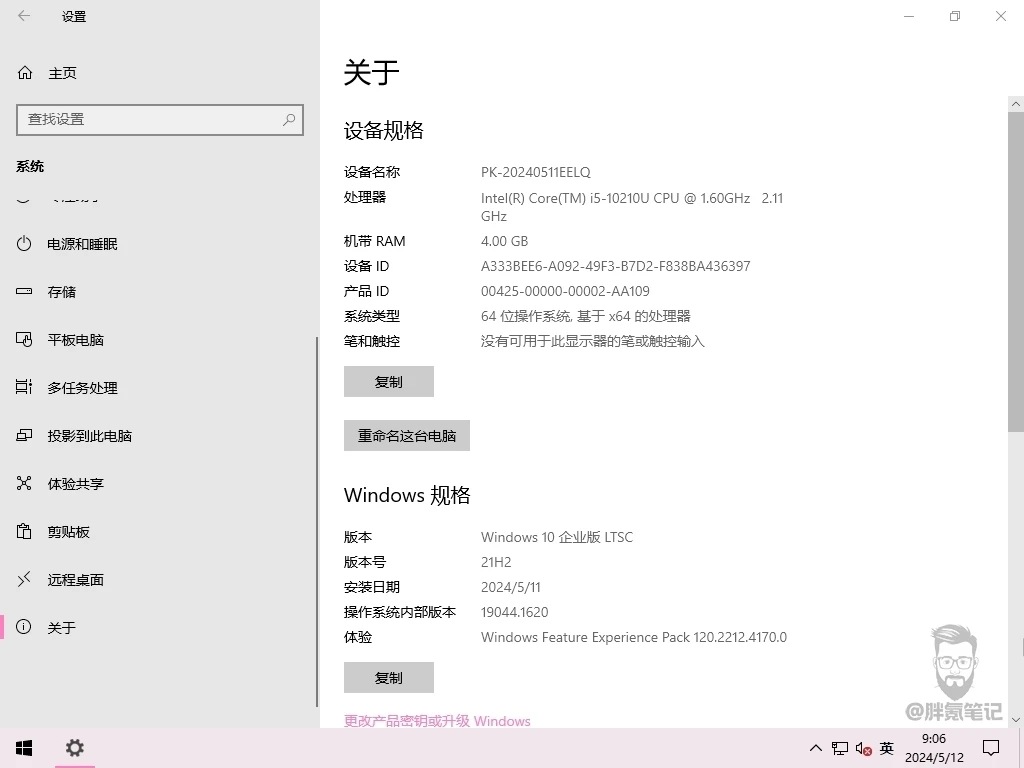Click the processor value i5-10210U text
This screenshot has height=768, width=1024.
(x=632, y=207)
